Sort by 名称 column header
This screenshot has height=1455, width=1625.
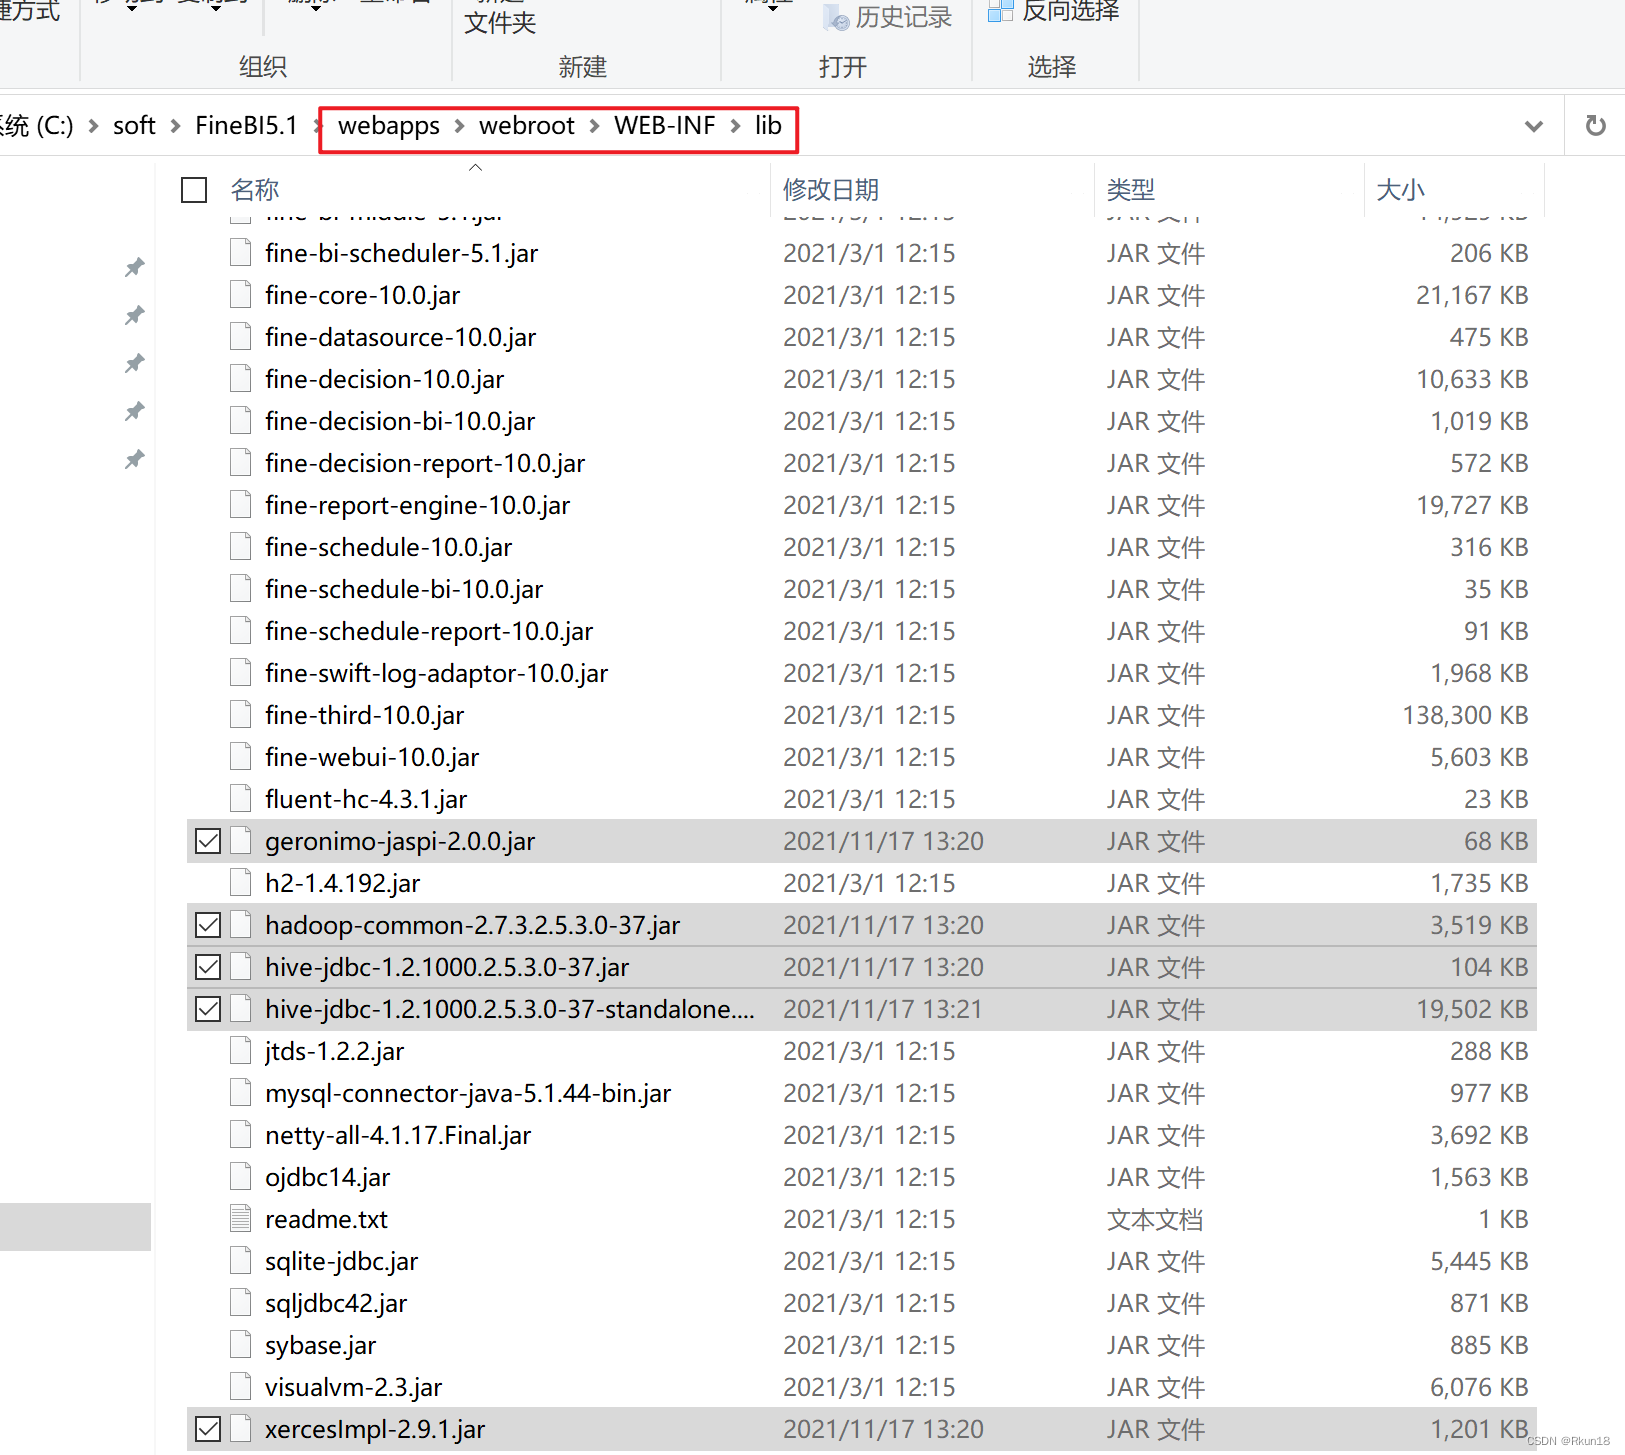click(255, 190)
